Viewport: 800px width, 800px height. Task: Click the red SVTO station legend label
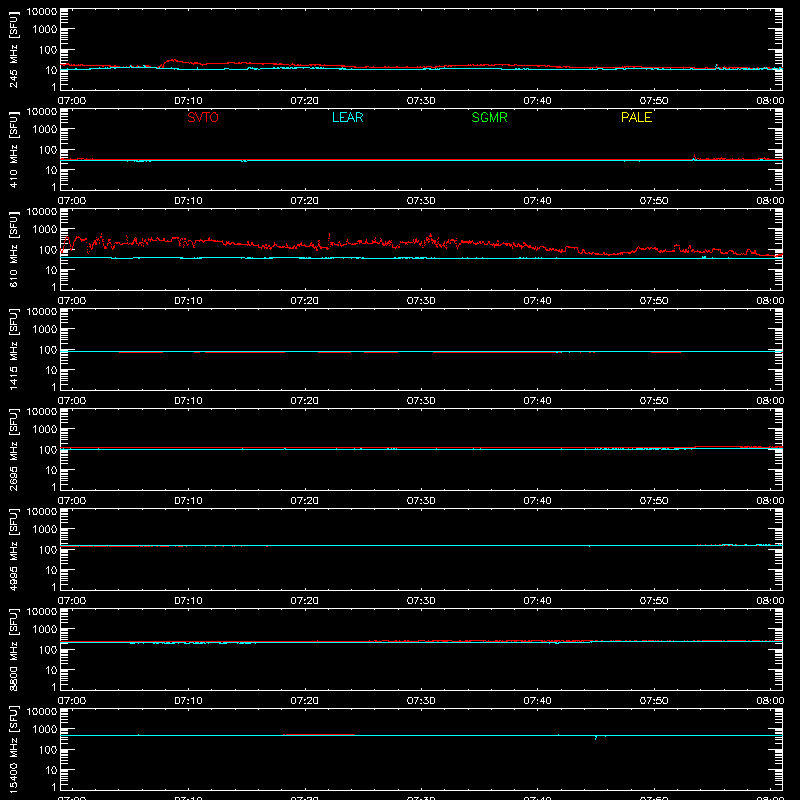[x=203, y=117]
